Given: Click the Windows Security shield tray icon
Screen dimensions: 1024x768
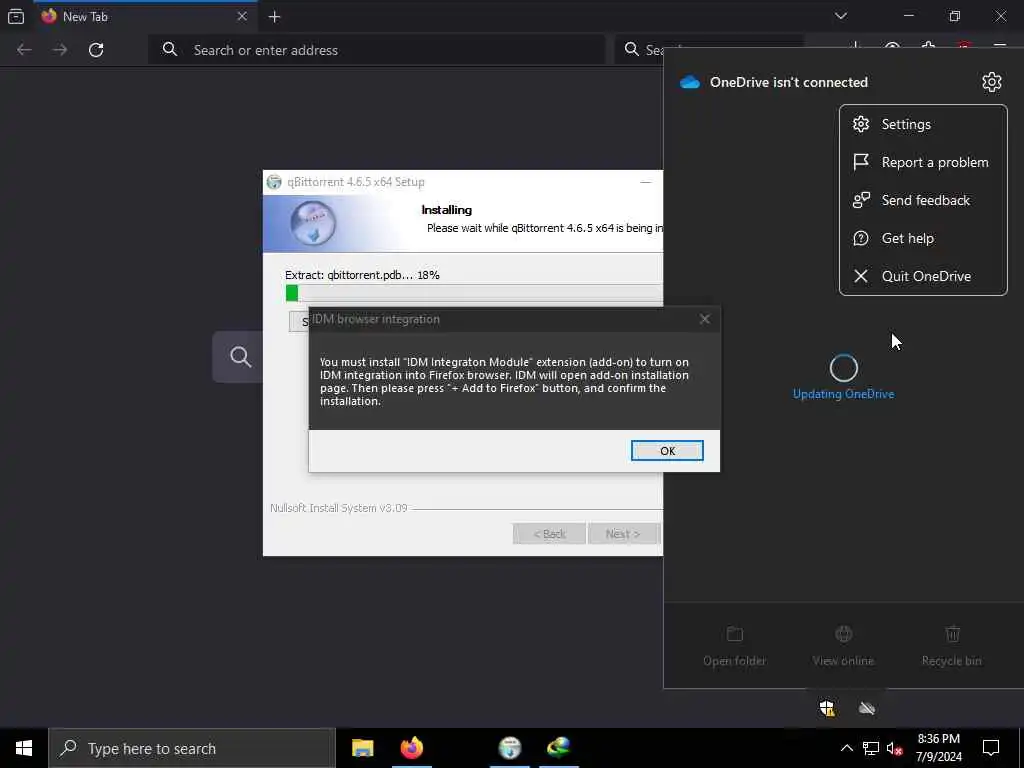Looking at the screenshot, I should (827, 708).
